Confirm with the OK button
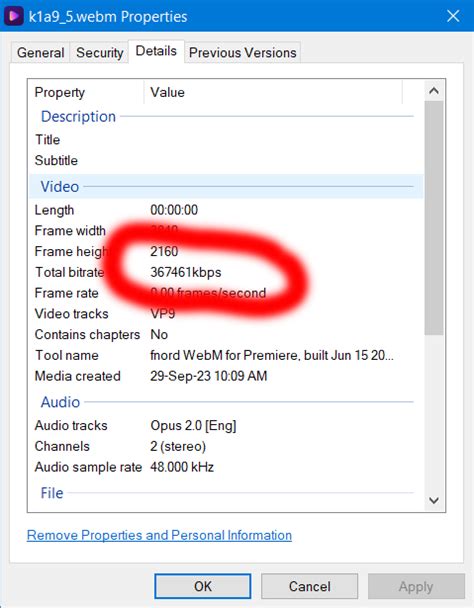 pyautogui.click(x=202, y=586)
